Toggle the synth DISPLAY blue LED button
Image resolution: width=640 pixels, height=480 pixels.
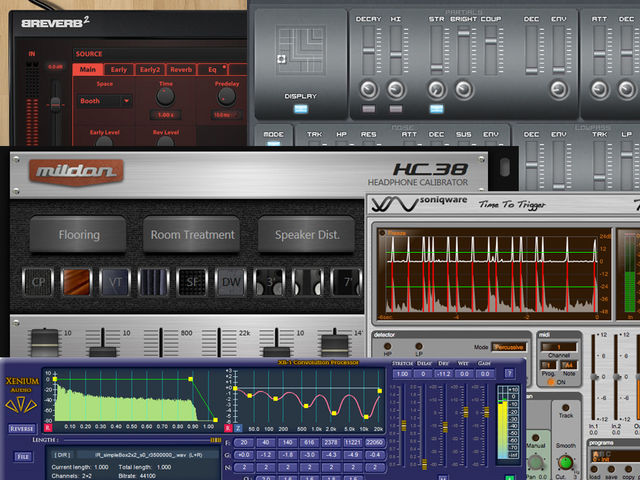301,109
